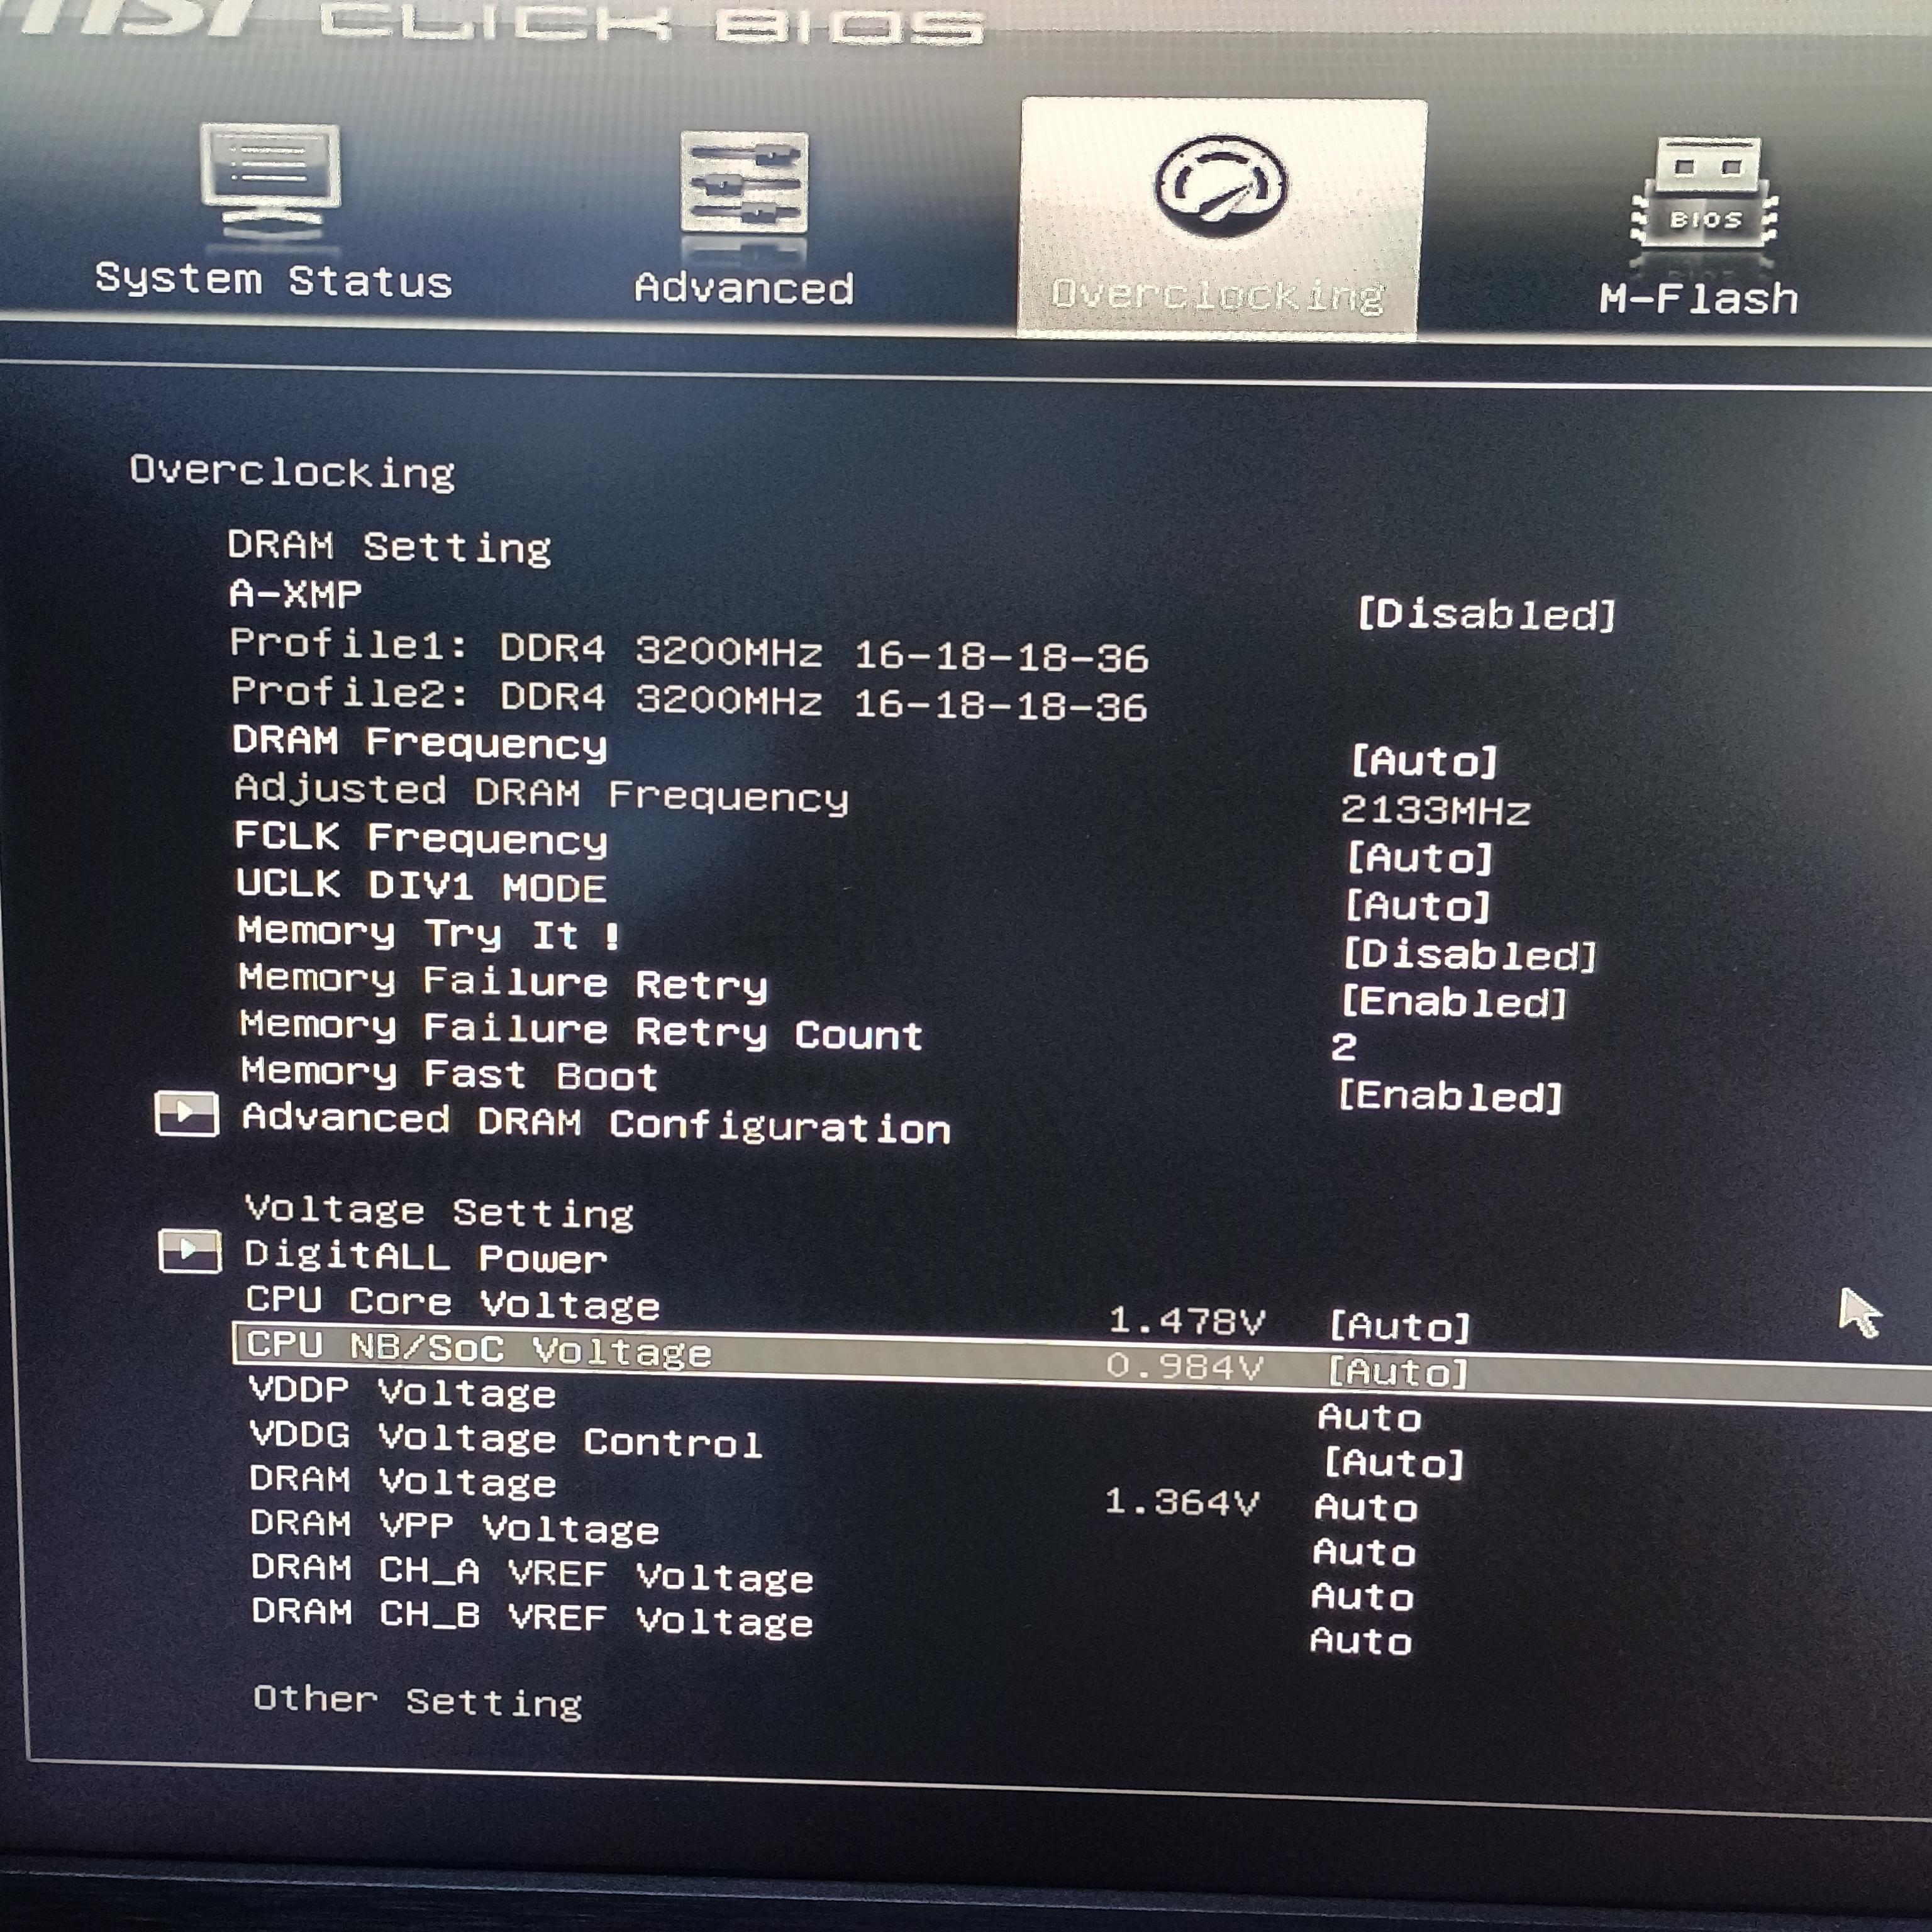Switch to the Advanced tab label
This screenshot has width=1932, height=1932.
point(744,289)
